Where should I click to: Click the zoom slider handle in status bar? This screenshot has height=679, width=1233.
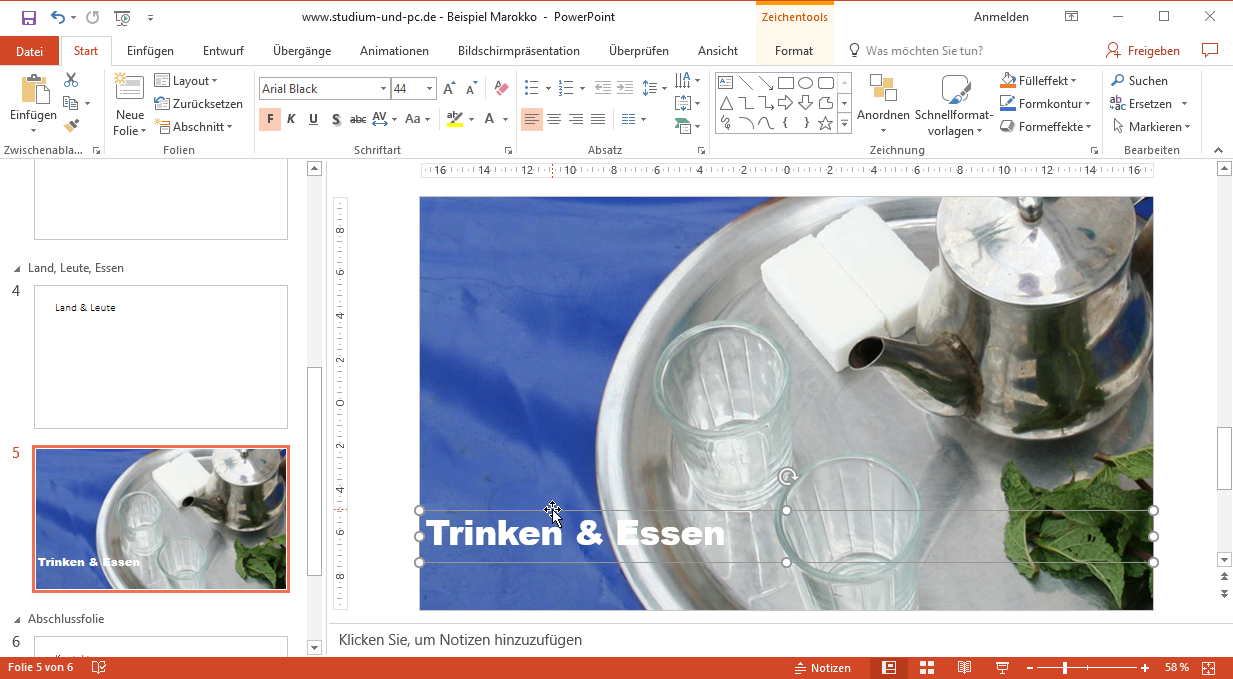click(1065, 668)
